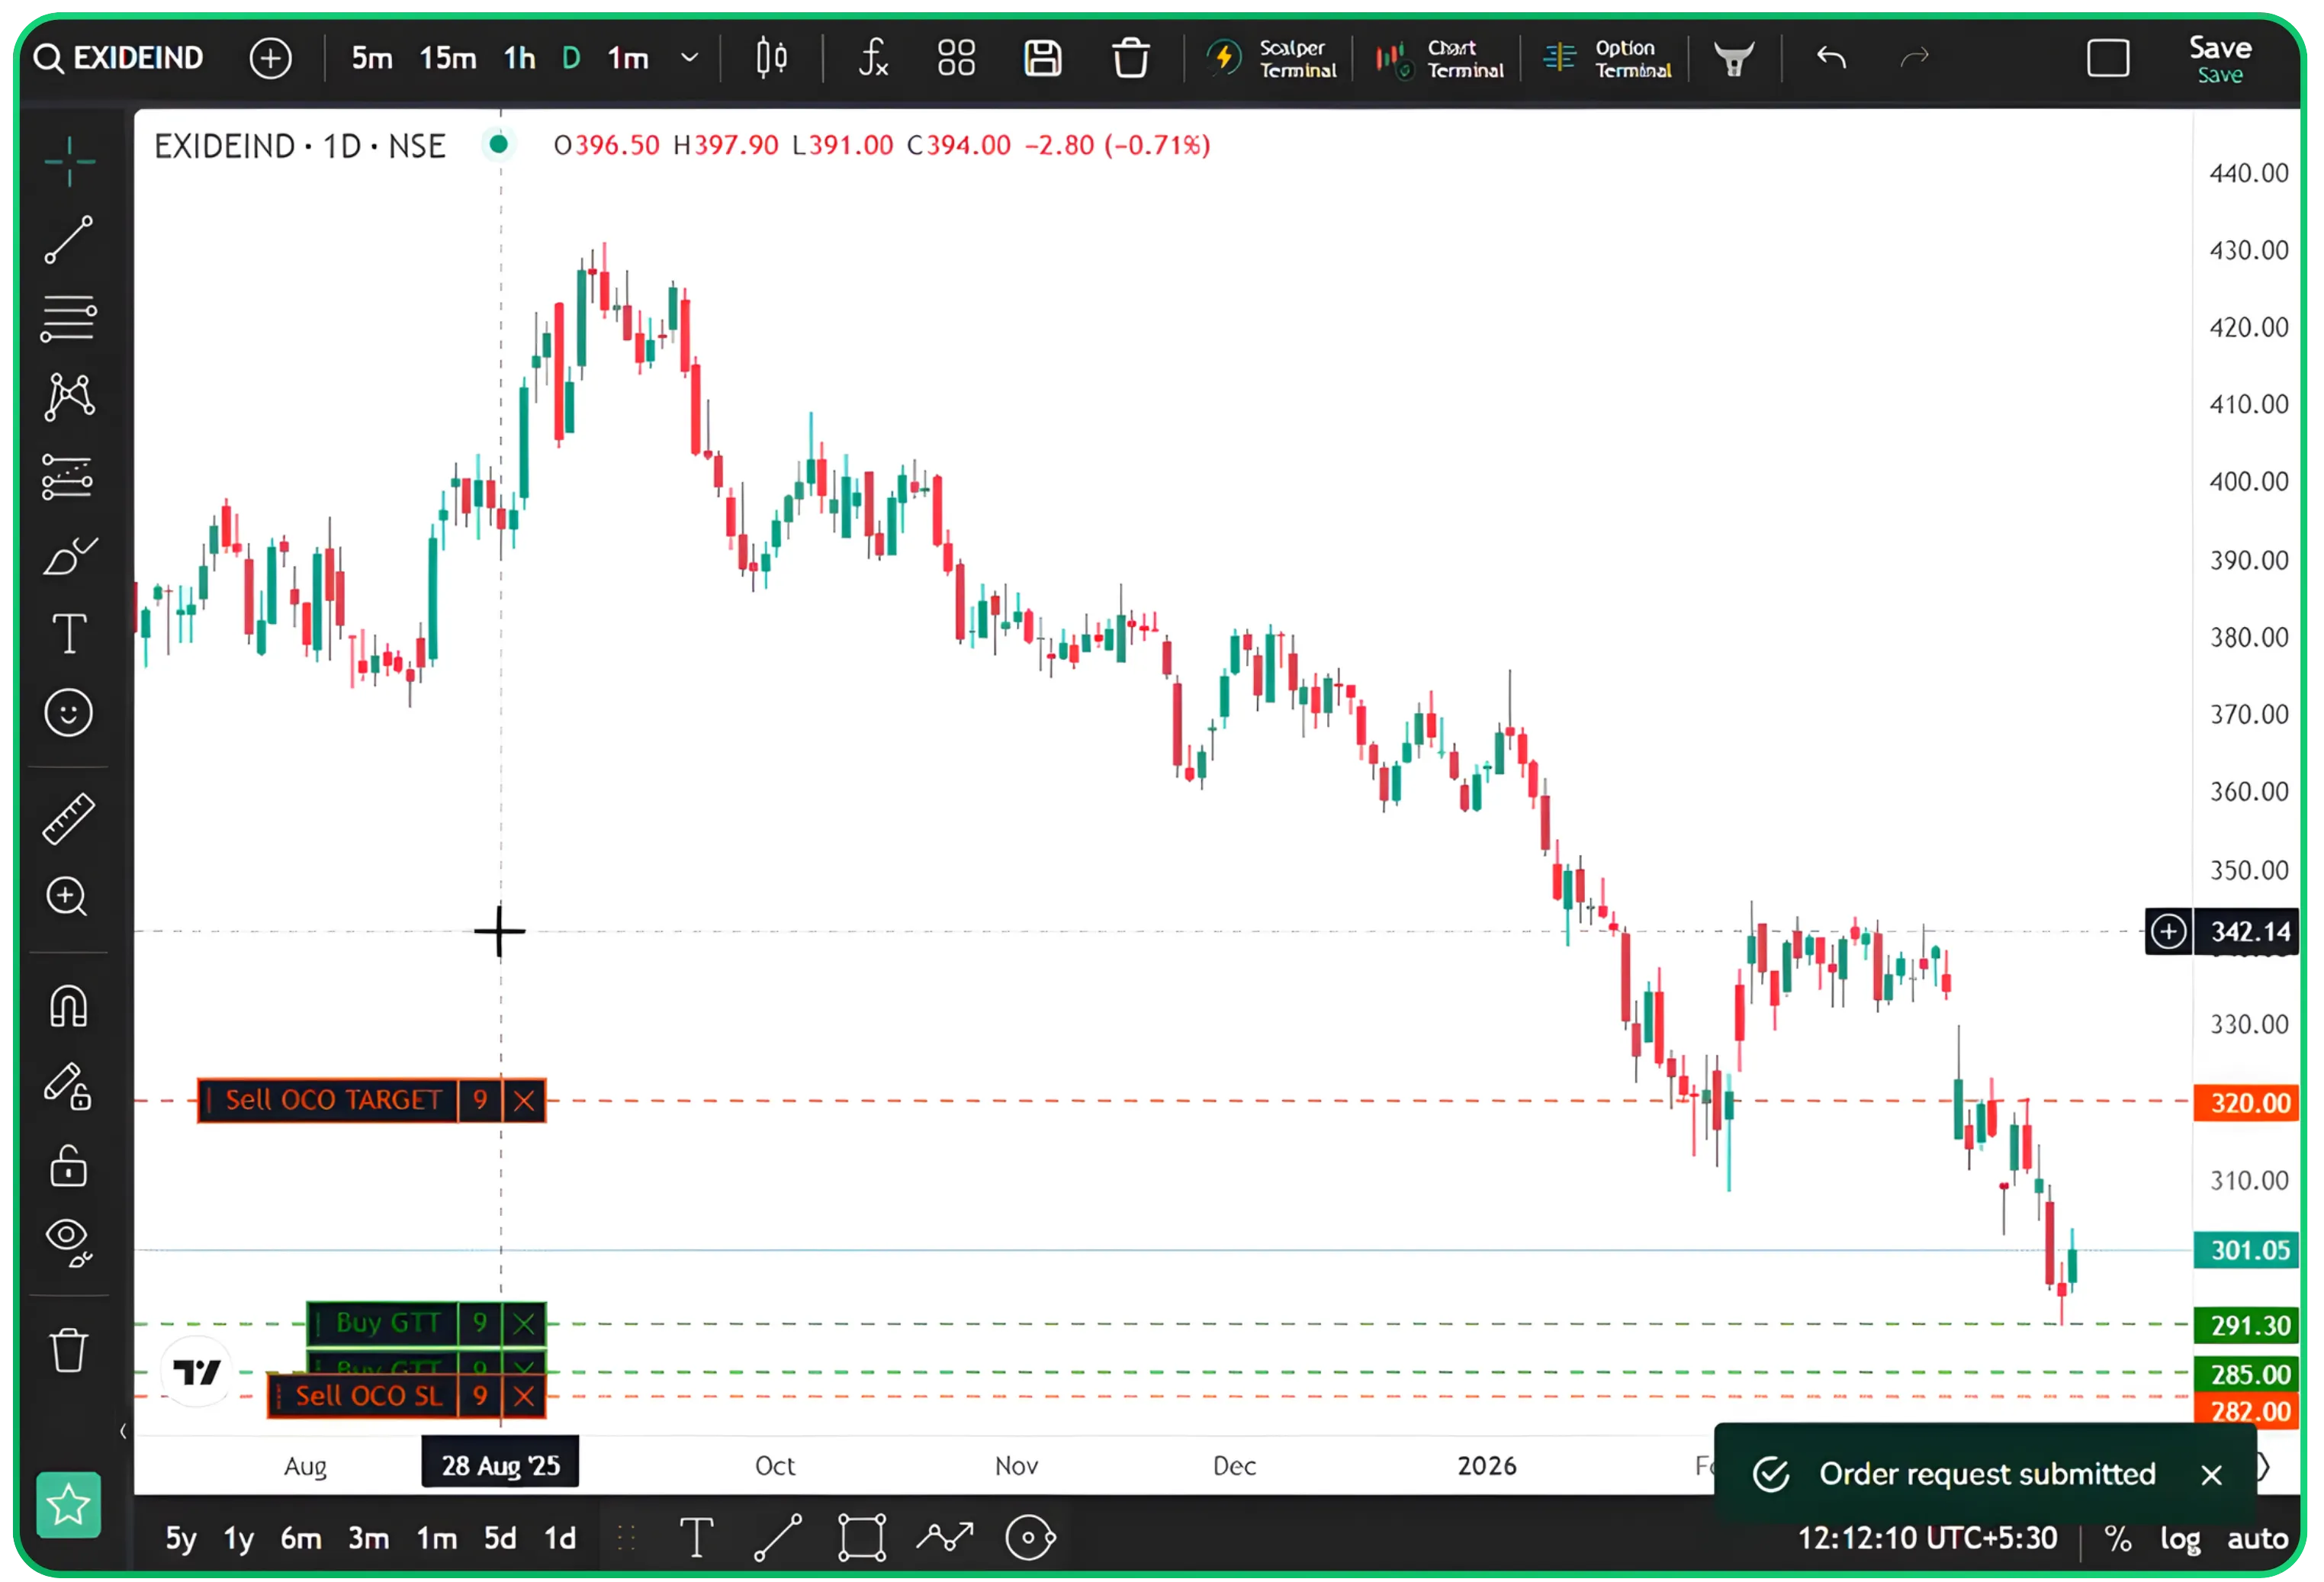Screen dimensions: 2324x1582
Task: Toggle lock all drawings
Action: [68, 1166]
